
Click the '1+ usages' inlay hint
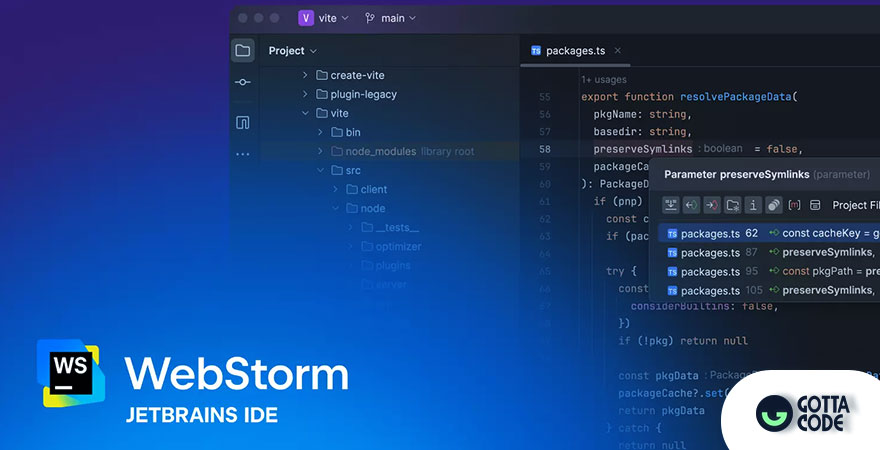pyautogui.click(x=603, y=80)
